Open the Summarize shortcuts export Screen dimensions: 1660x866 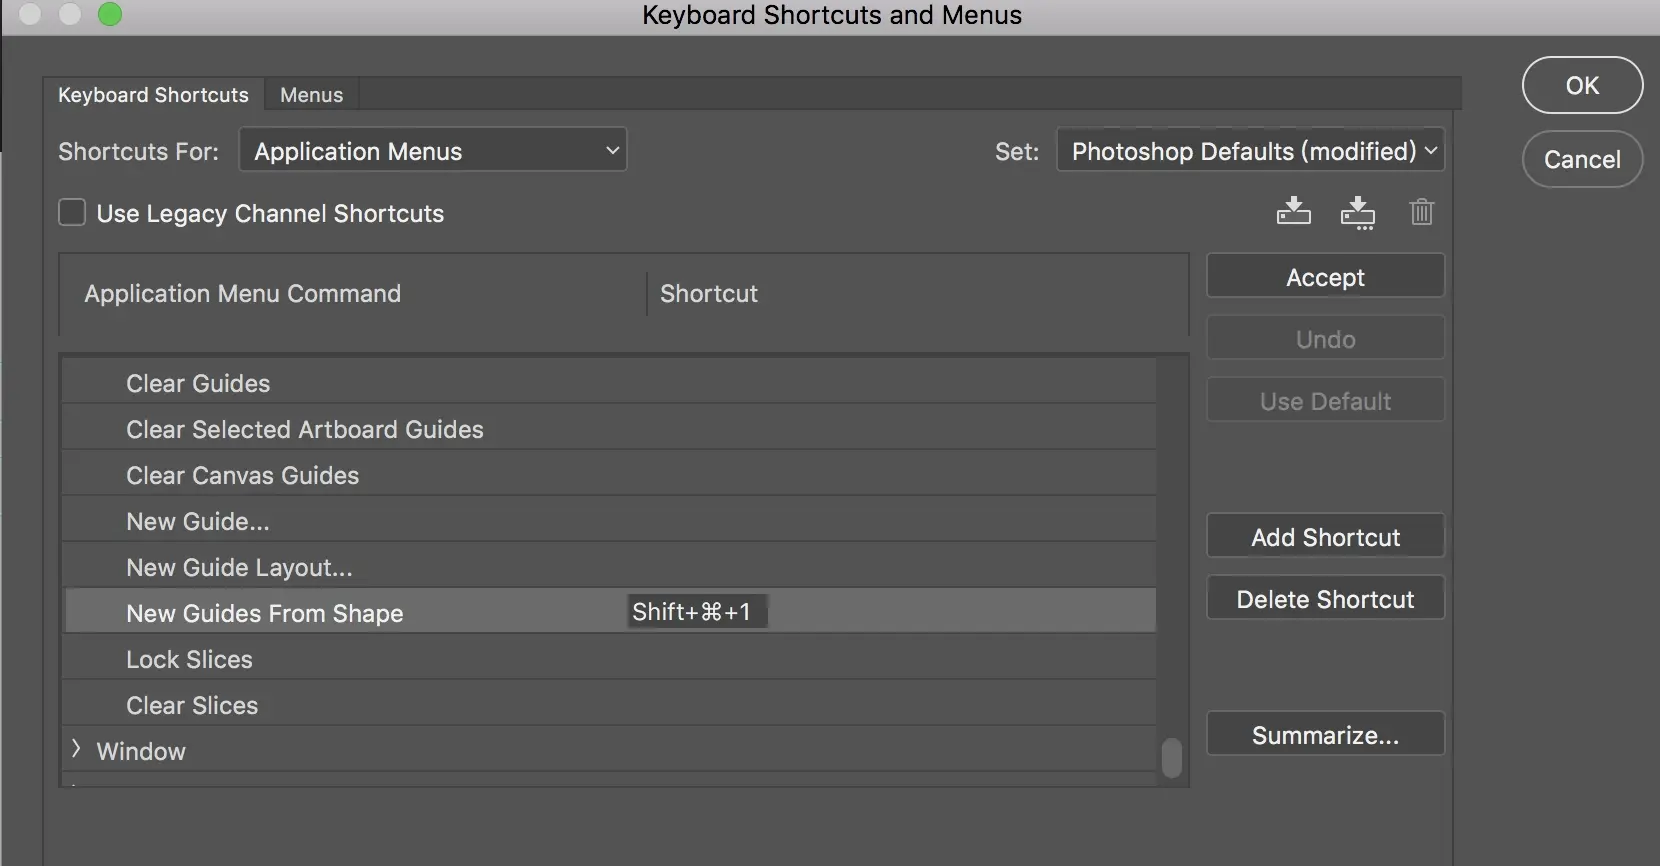click(x=1325, y=735)
